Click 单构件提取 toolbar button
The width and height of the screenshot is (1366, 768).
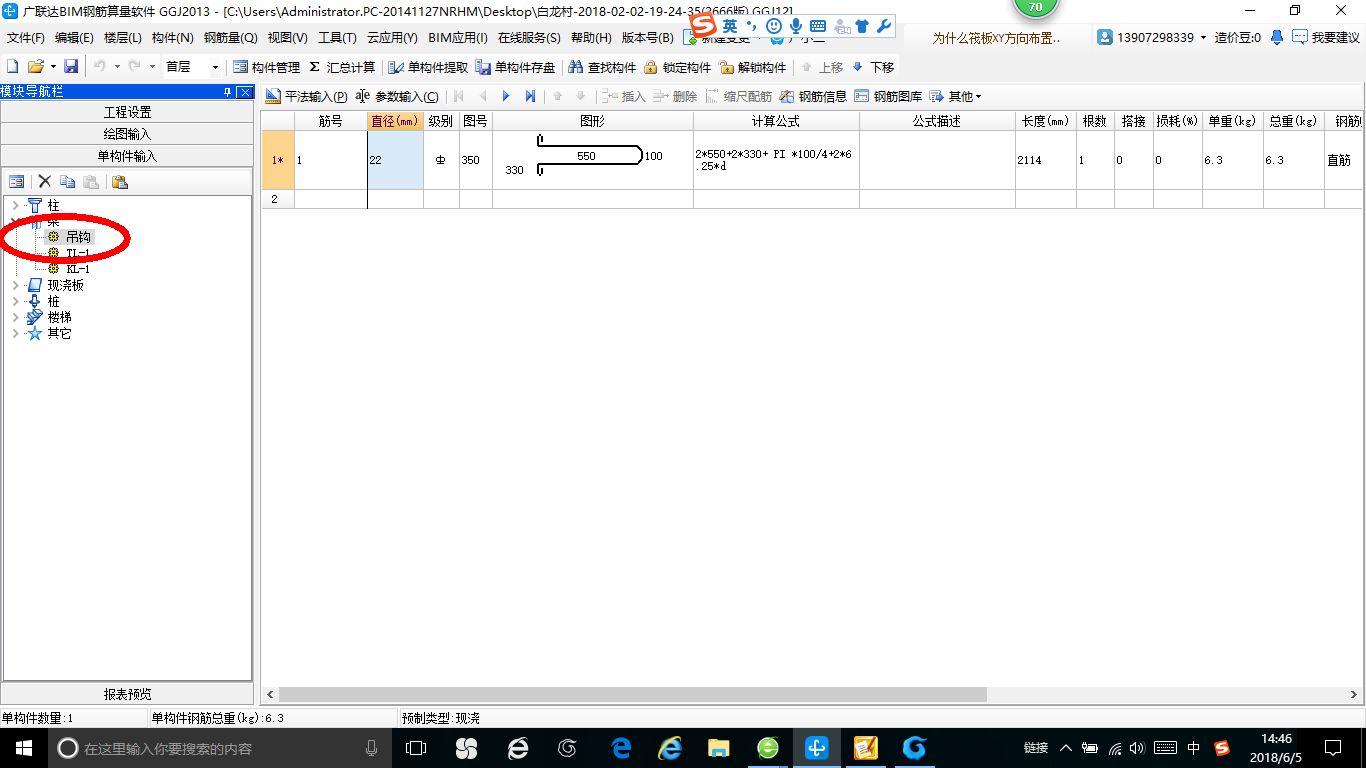click(428, 67)
